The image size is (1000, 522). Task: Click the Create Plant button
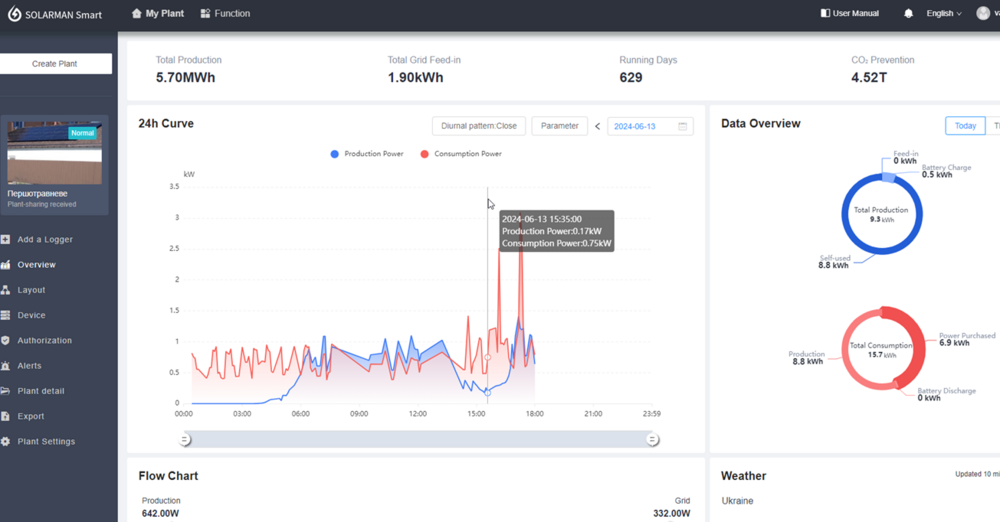54,63
